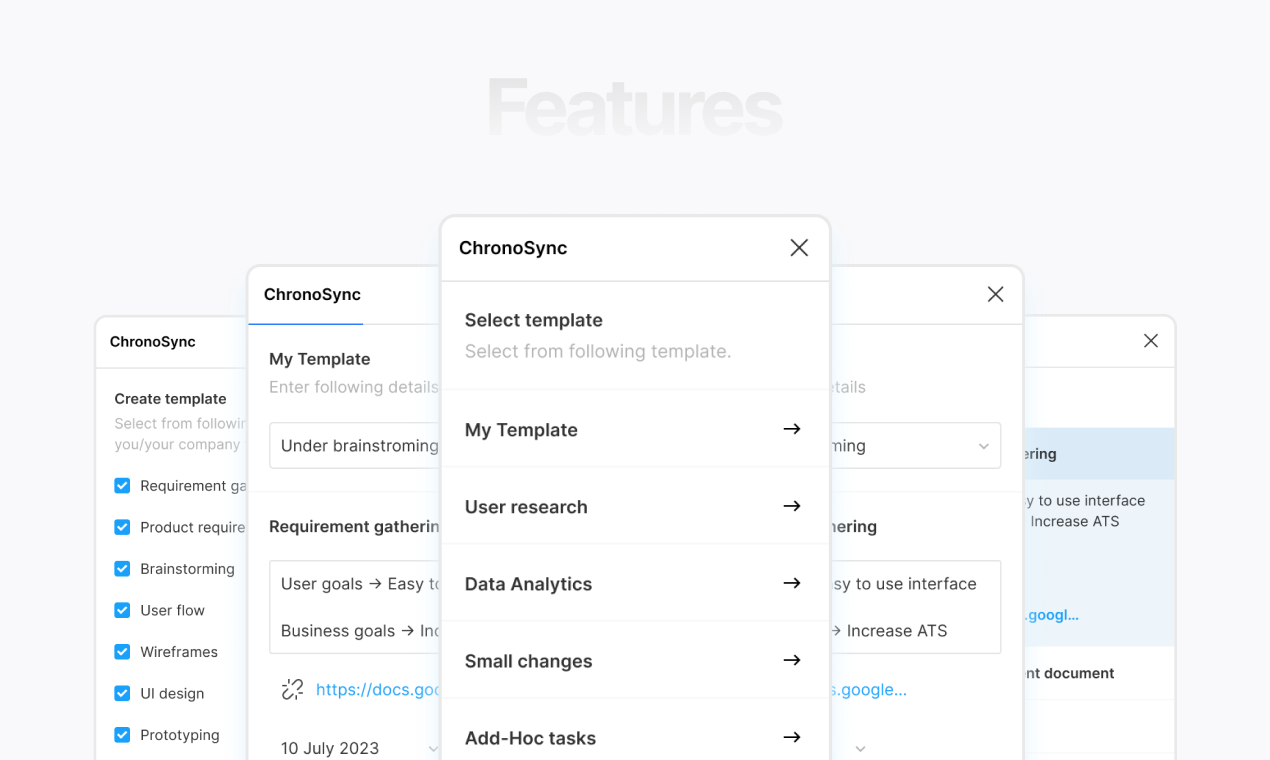This screenshot has width=1270, height=760.
Task: Open the 10 July 2023 date dropdown
Action: [355, 748]
